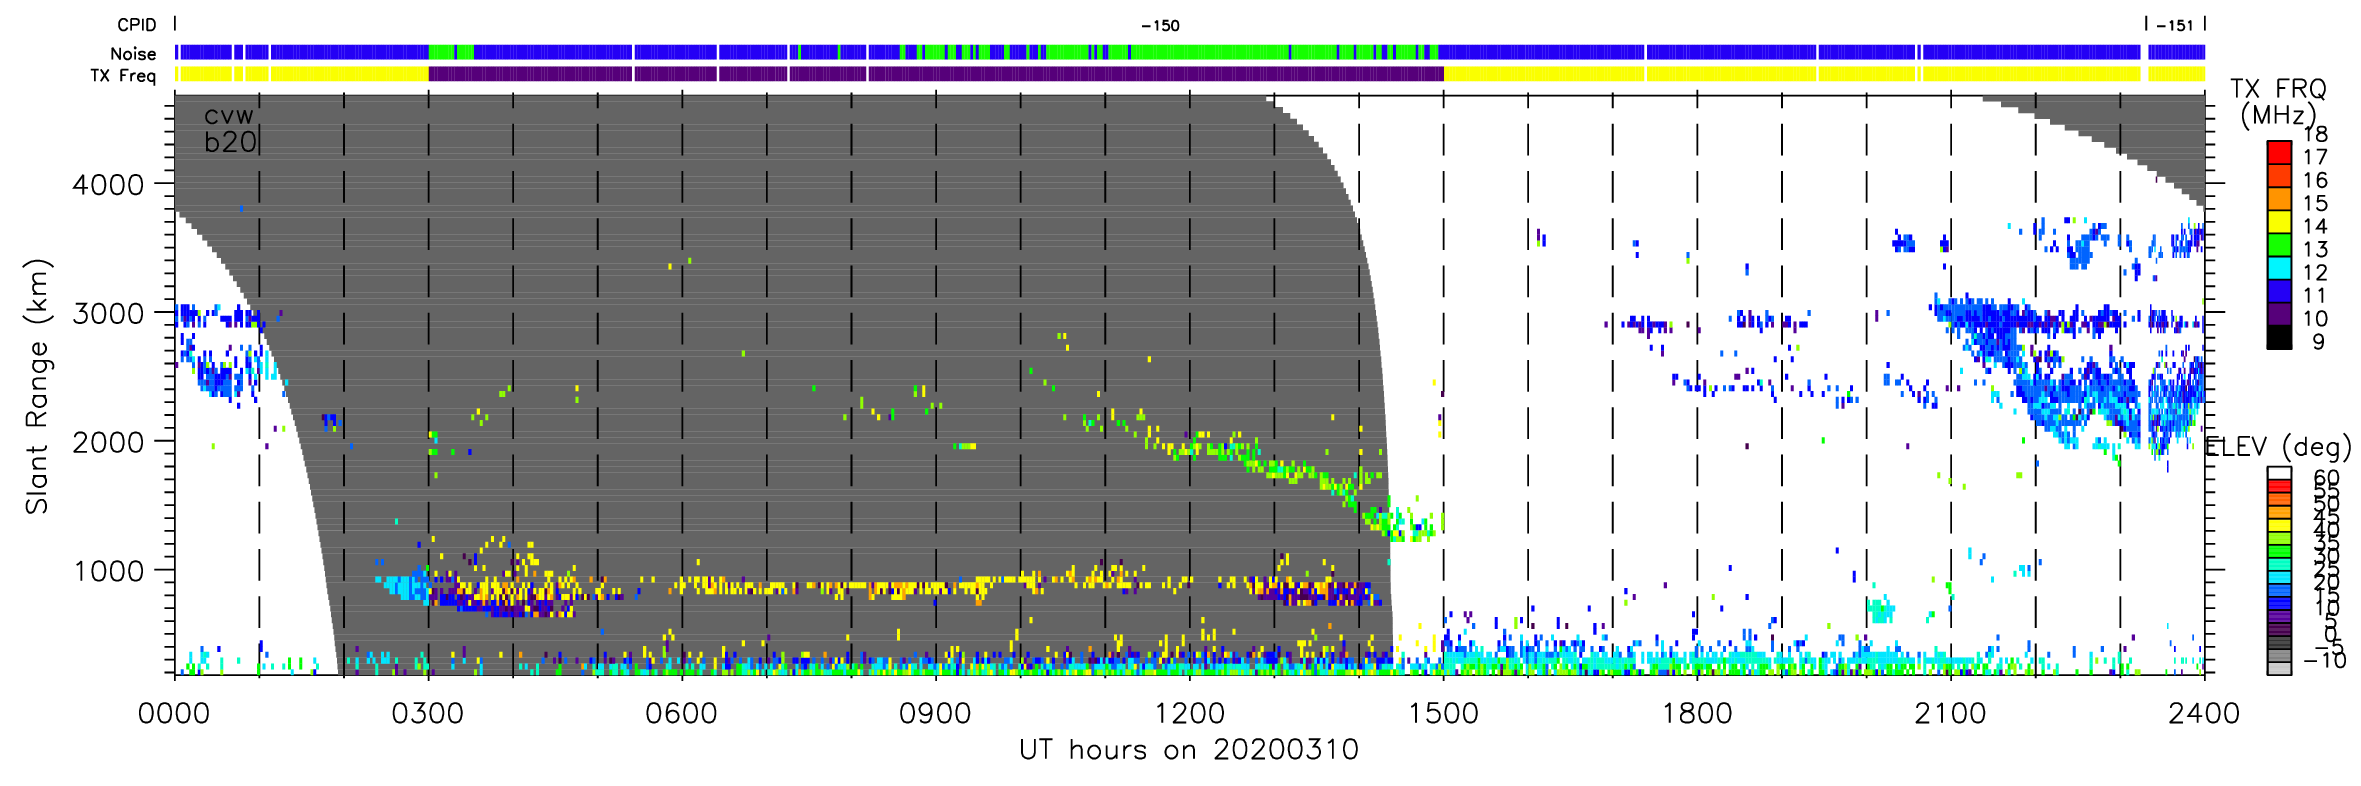This screenshot has width=2361, height=786.
Task: Click the -10 label on elevation legend
Action: [2325, 660]
